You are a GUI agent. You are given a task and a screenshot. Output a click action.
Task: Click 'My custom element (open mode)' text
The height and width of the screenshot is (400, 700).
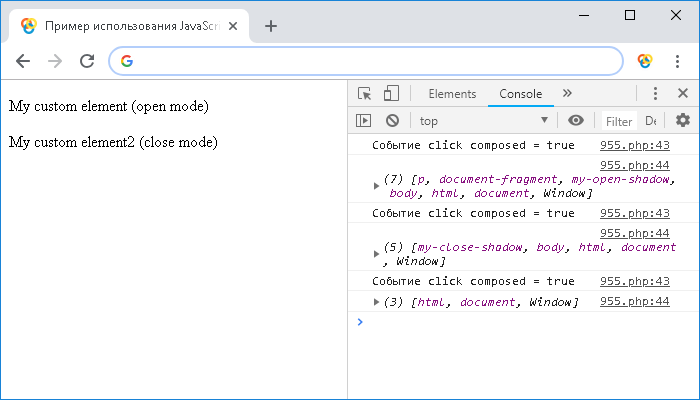(109, 107)
